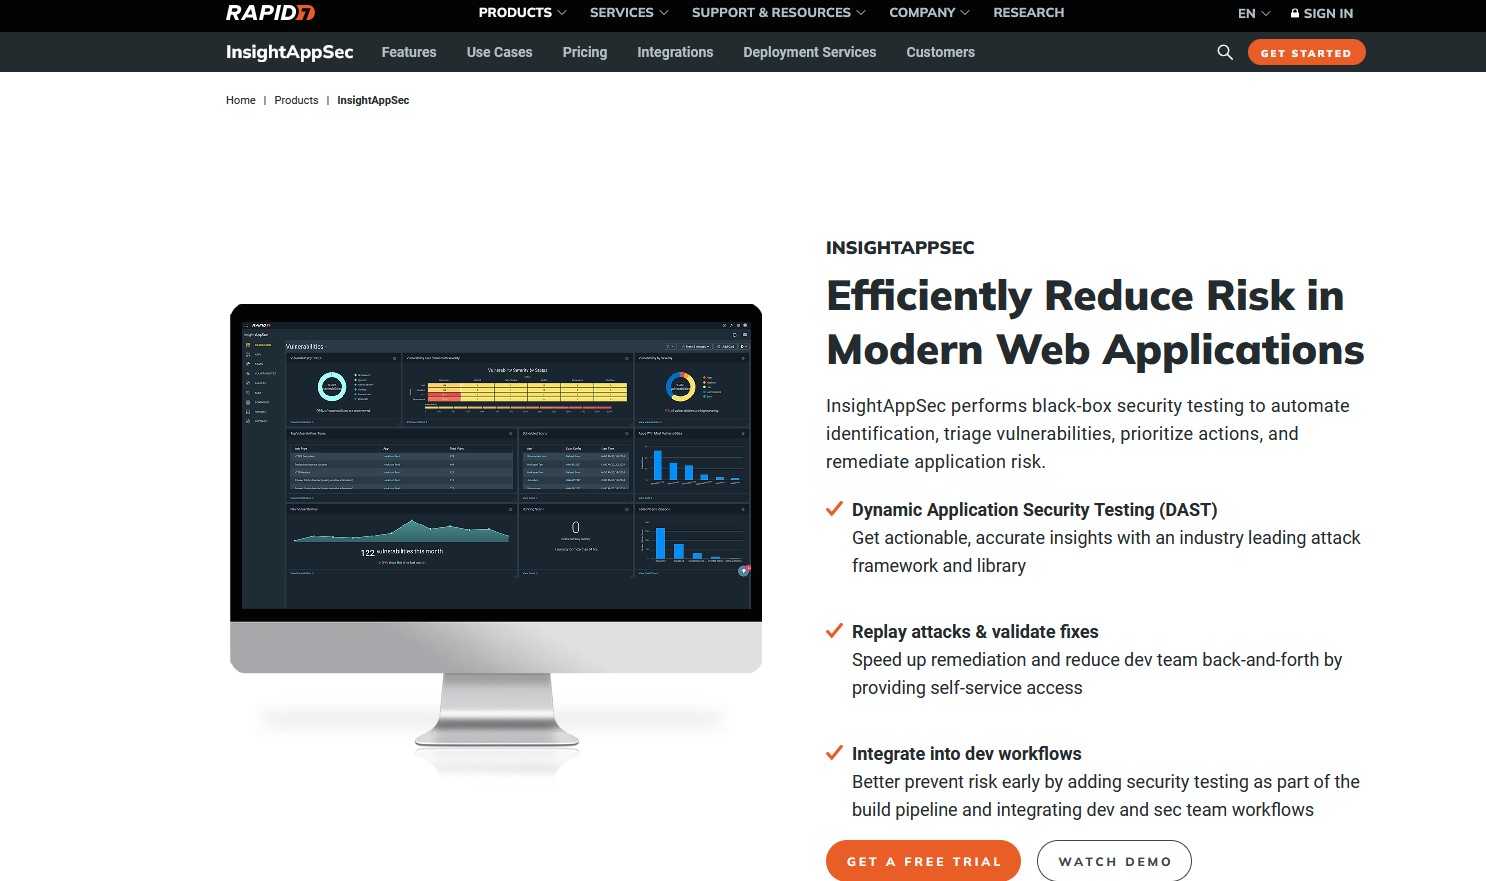Screen dimensions: 1486x881
Task: Open the EN language selector
Action: [1254, 14]
